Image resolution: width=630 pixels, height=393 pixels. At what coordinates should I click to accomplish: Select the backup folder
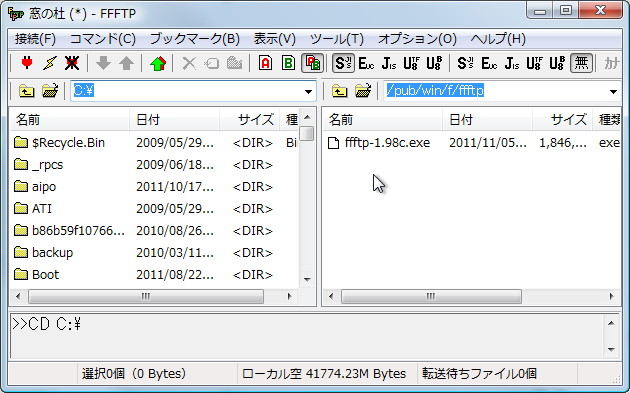pyautogui.click(x=43, y=253)
